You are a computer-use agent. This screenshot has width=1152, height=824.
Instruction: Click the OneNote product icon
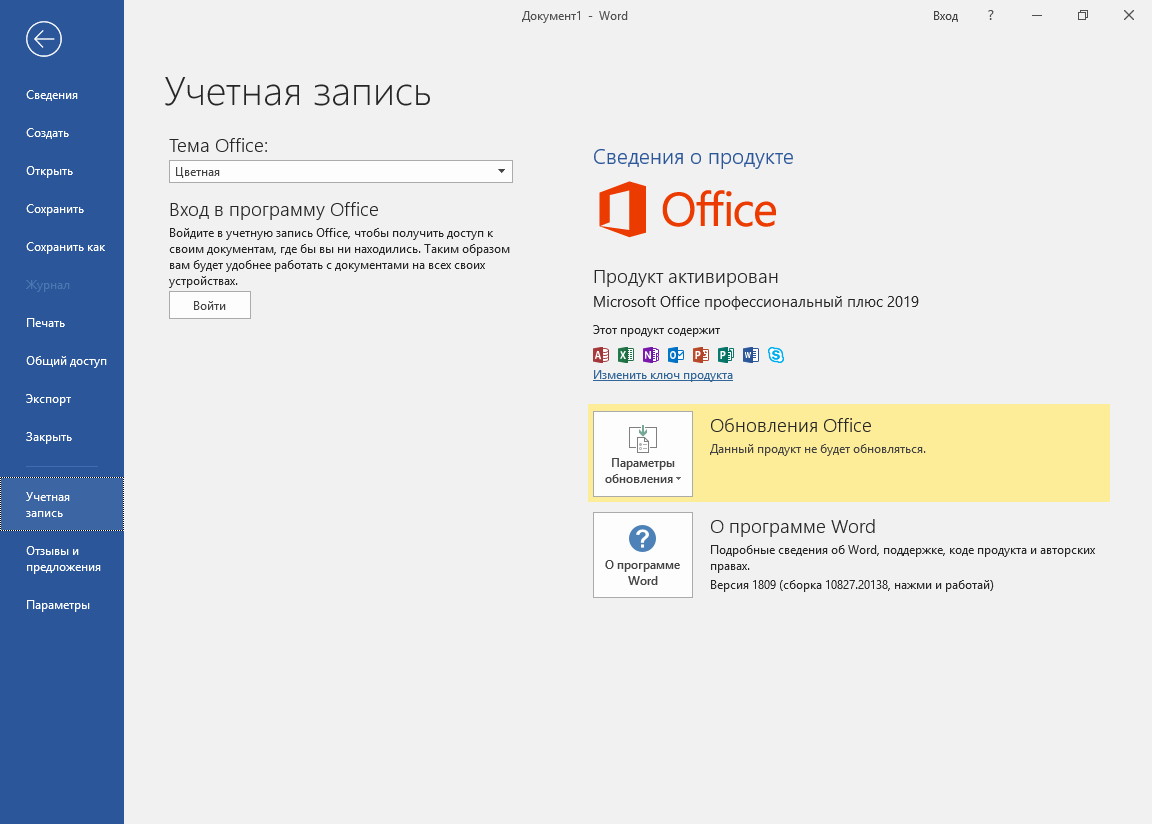tap(651, 355)
